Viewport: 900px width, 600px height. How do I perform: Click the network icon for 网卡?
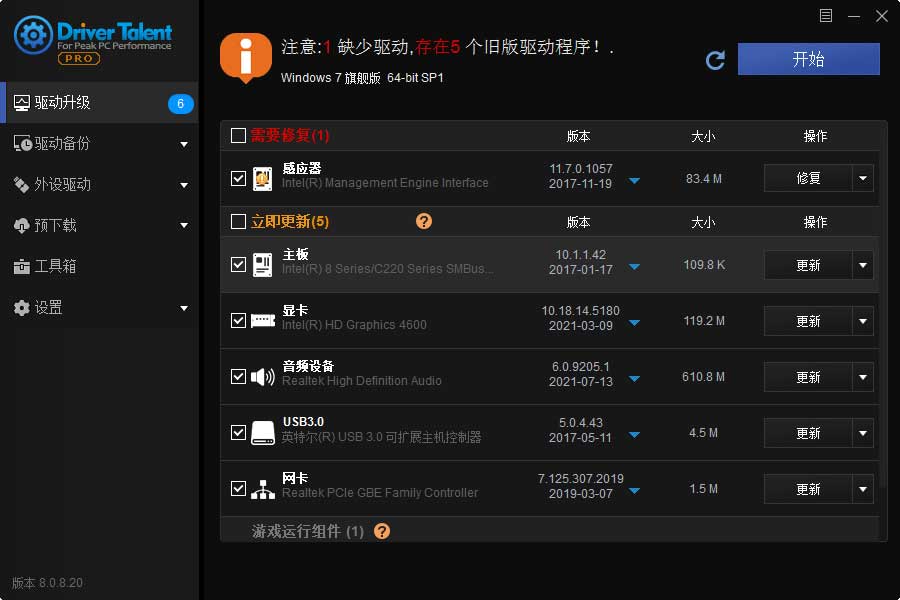tap(263, 489)
